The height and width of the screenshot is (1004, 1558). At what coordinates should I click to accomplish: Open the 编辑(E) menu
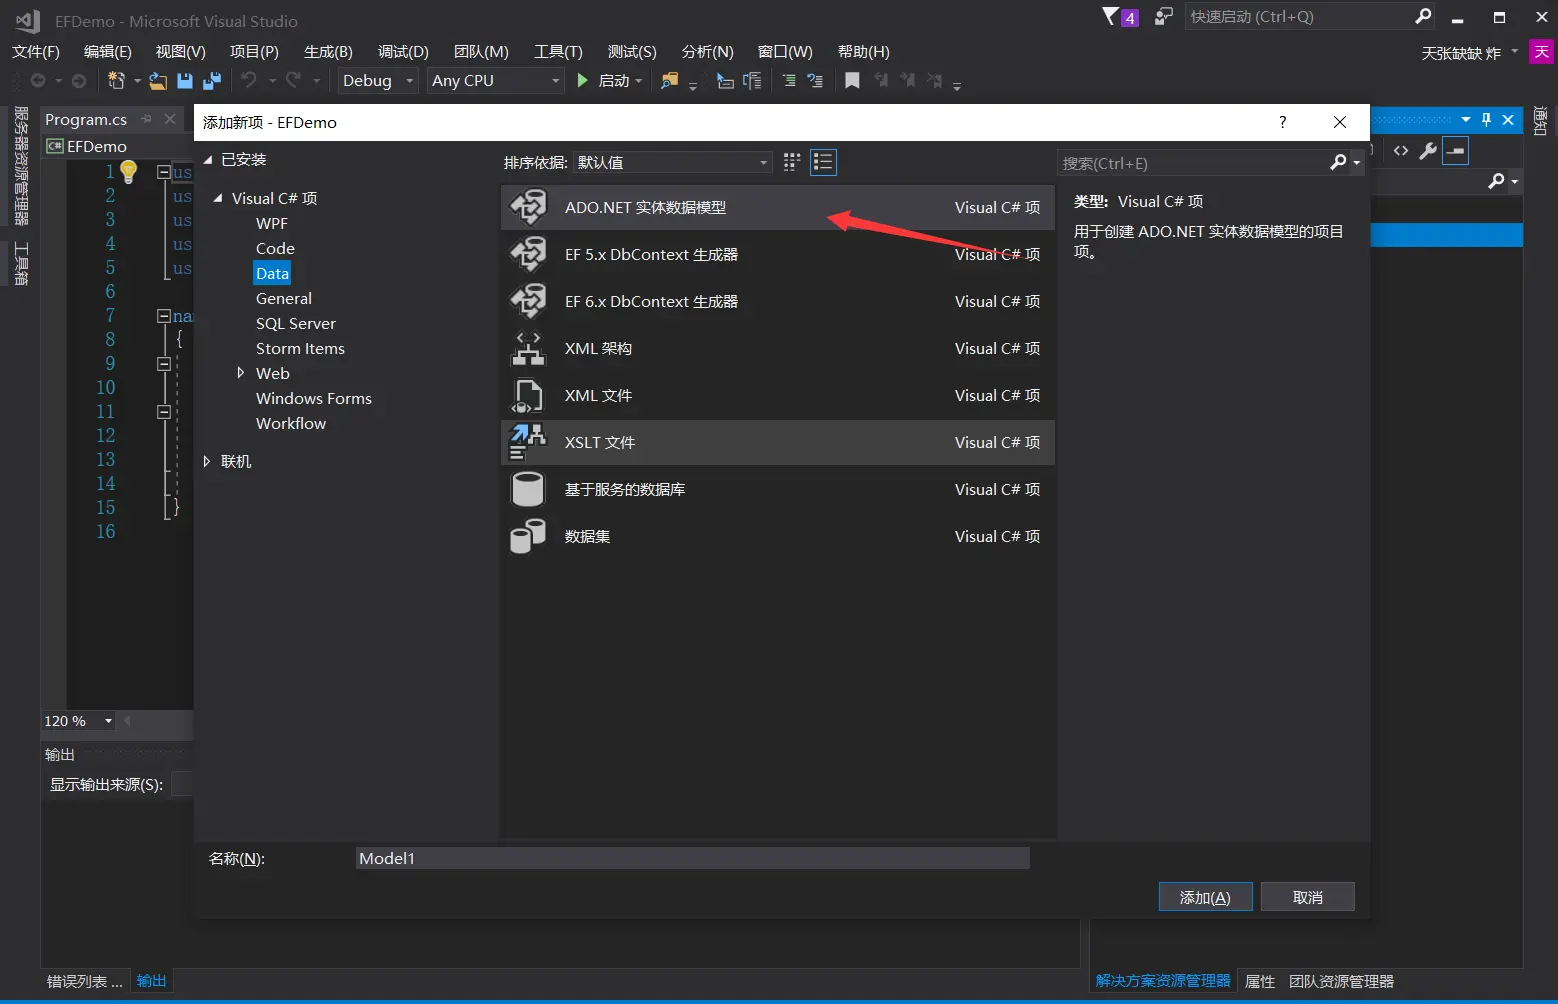tap(107, 52)
